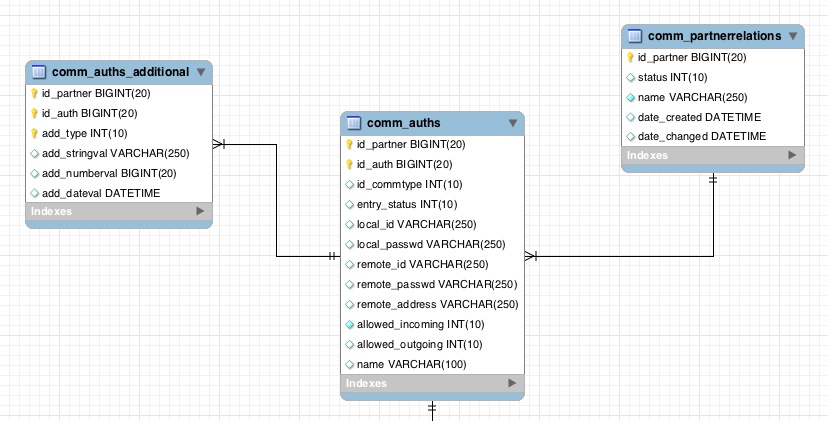Click filled diamond icon beside name VARCHAR(250)
The width and height of the screenshot is (828, 421).
coord(631,98)
